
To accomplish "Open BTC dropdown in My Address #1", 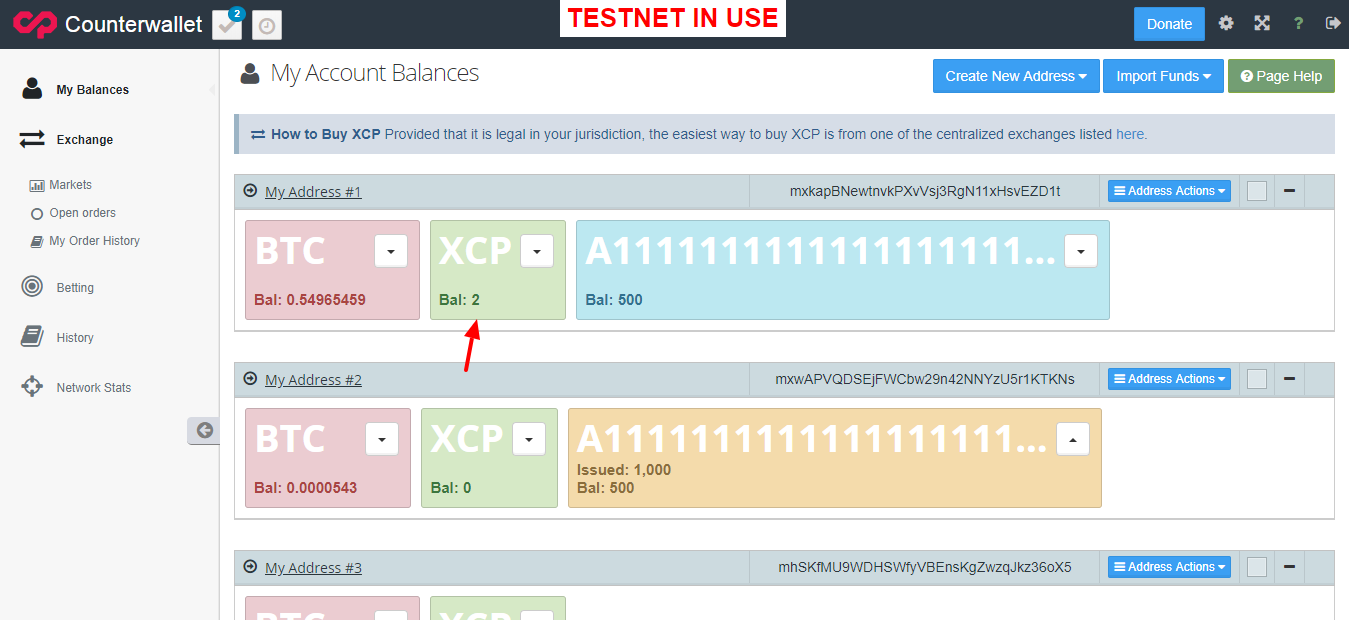I will pos(391,251).
